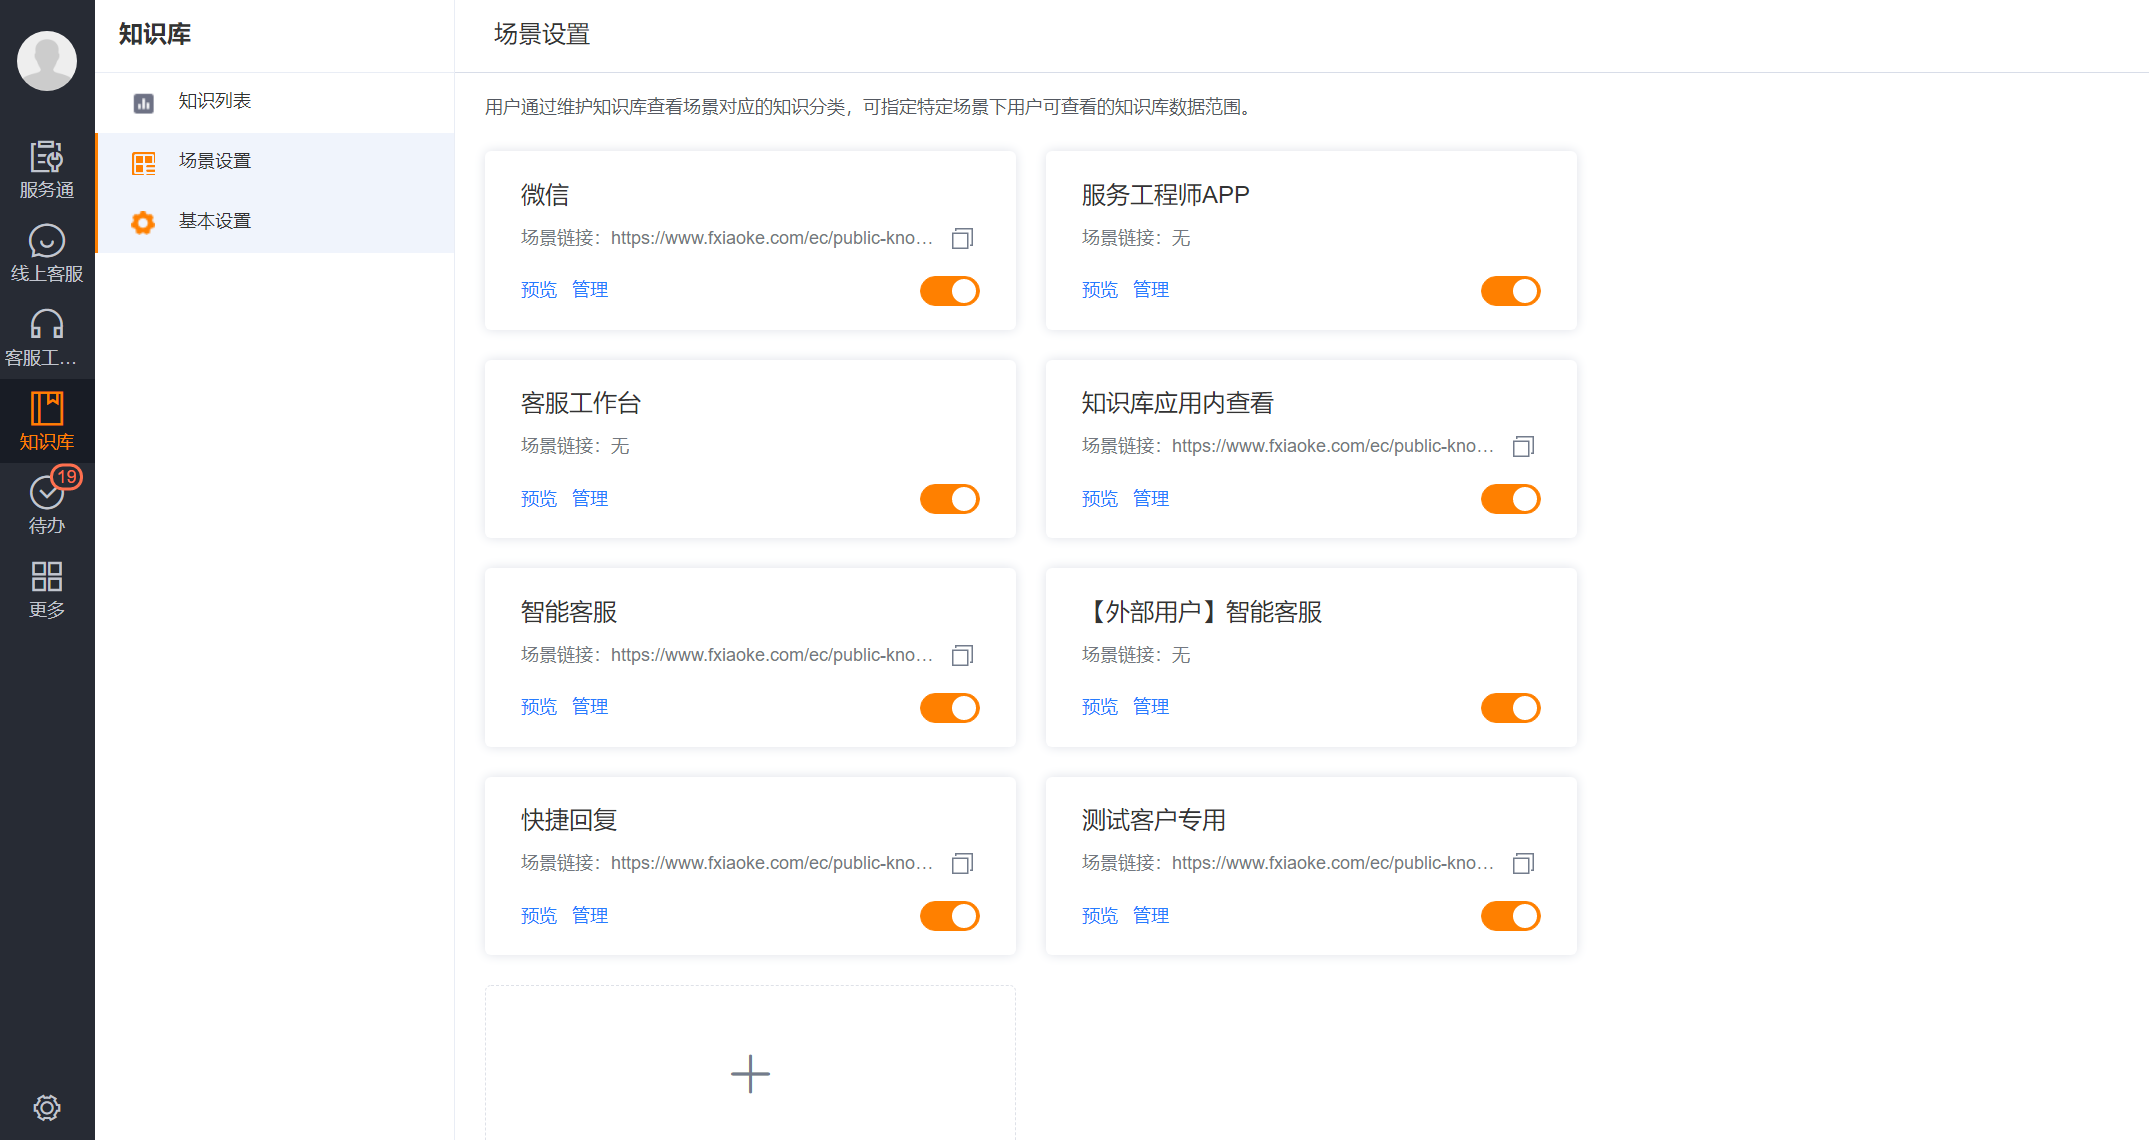Add a new scene with plus card
The height and width of the screenshot is (1140, 2149).
750,1074
